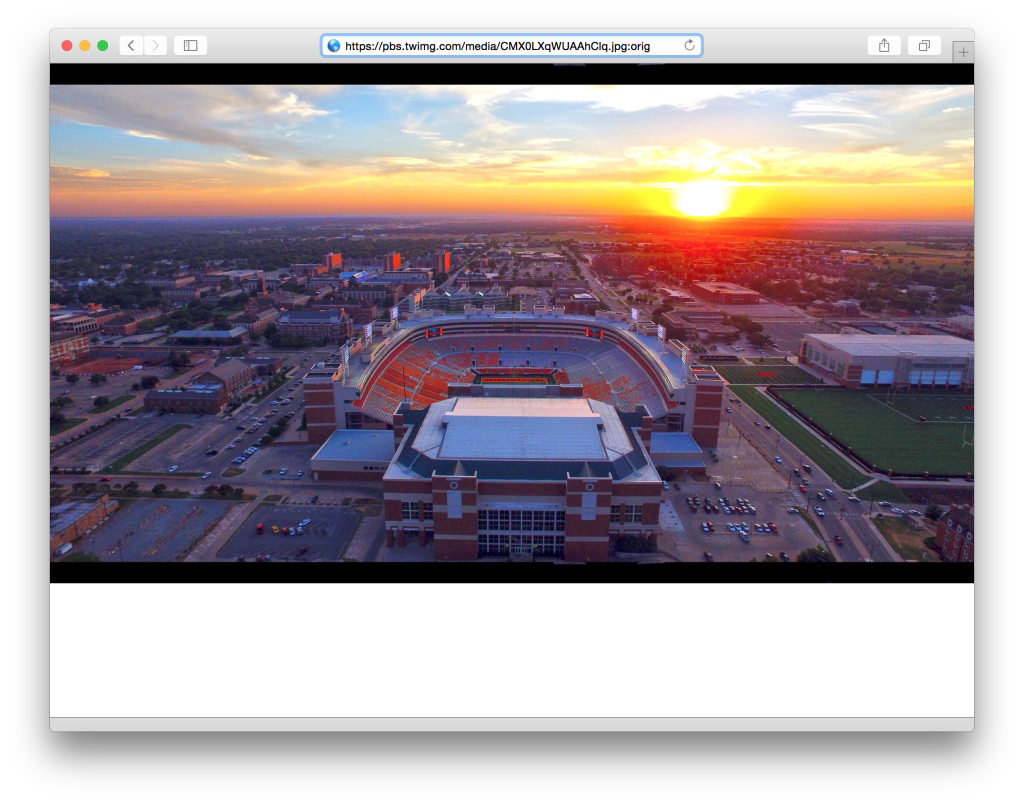This screenshot has height=803, width=1024.
Task: Click the forward navigation arrow
Action: pyautogui.click(x=155, y=46)
